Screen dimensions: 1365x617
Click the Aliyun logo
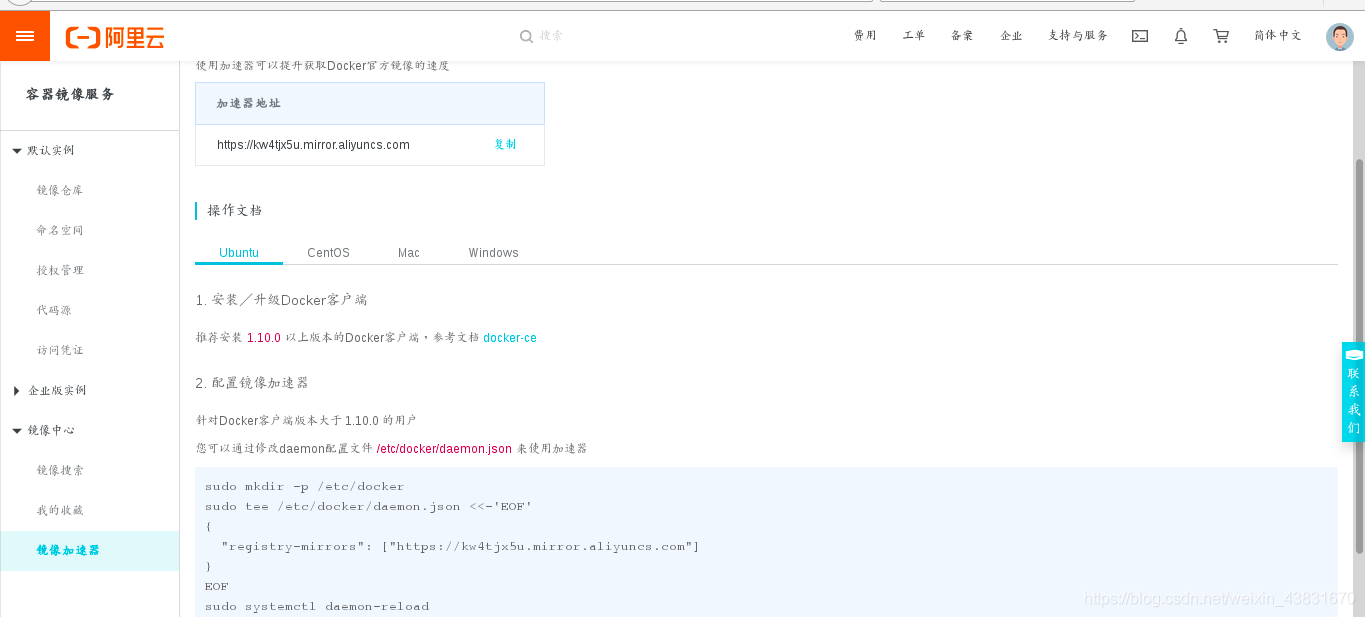pos(115,37)
